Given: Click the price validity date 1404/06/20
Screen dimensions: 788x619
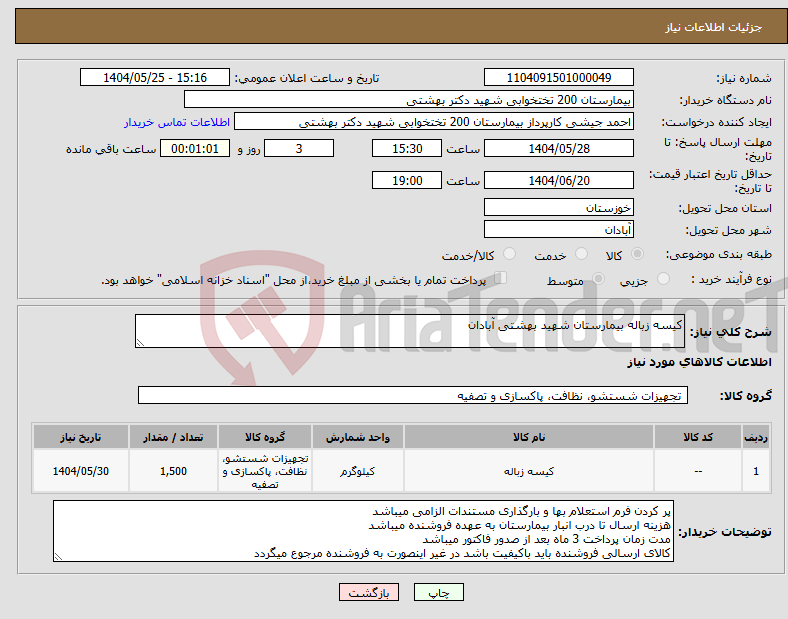Looking at the screenshot, I should (x=558, y=180).
